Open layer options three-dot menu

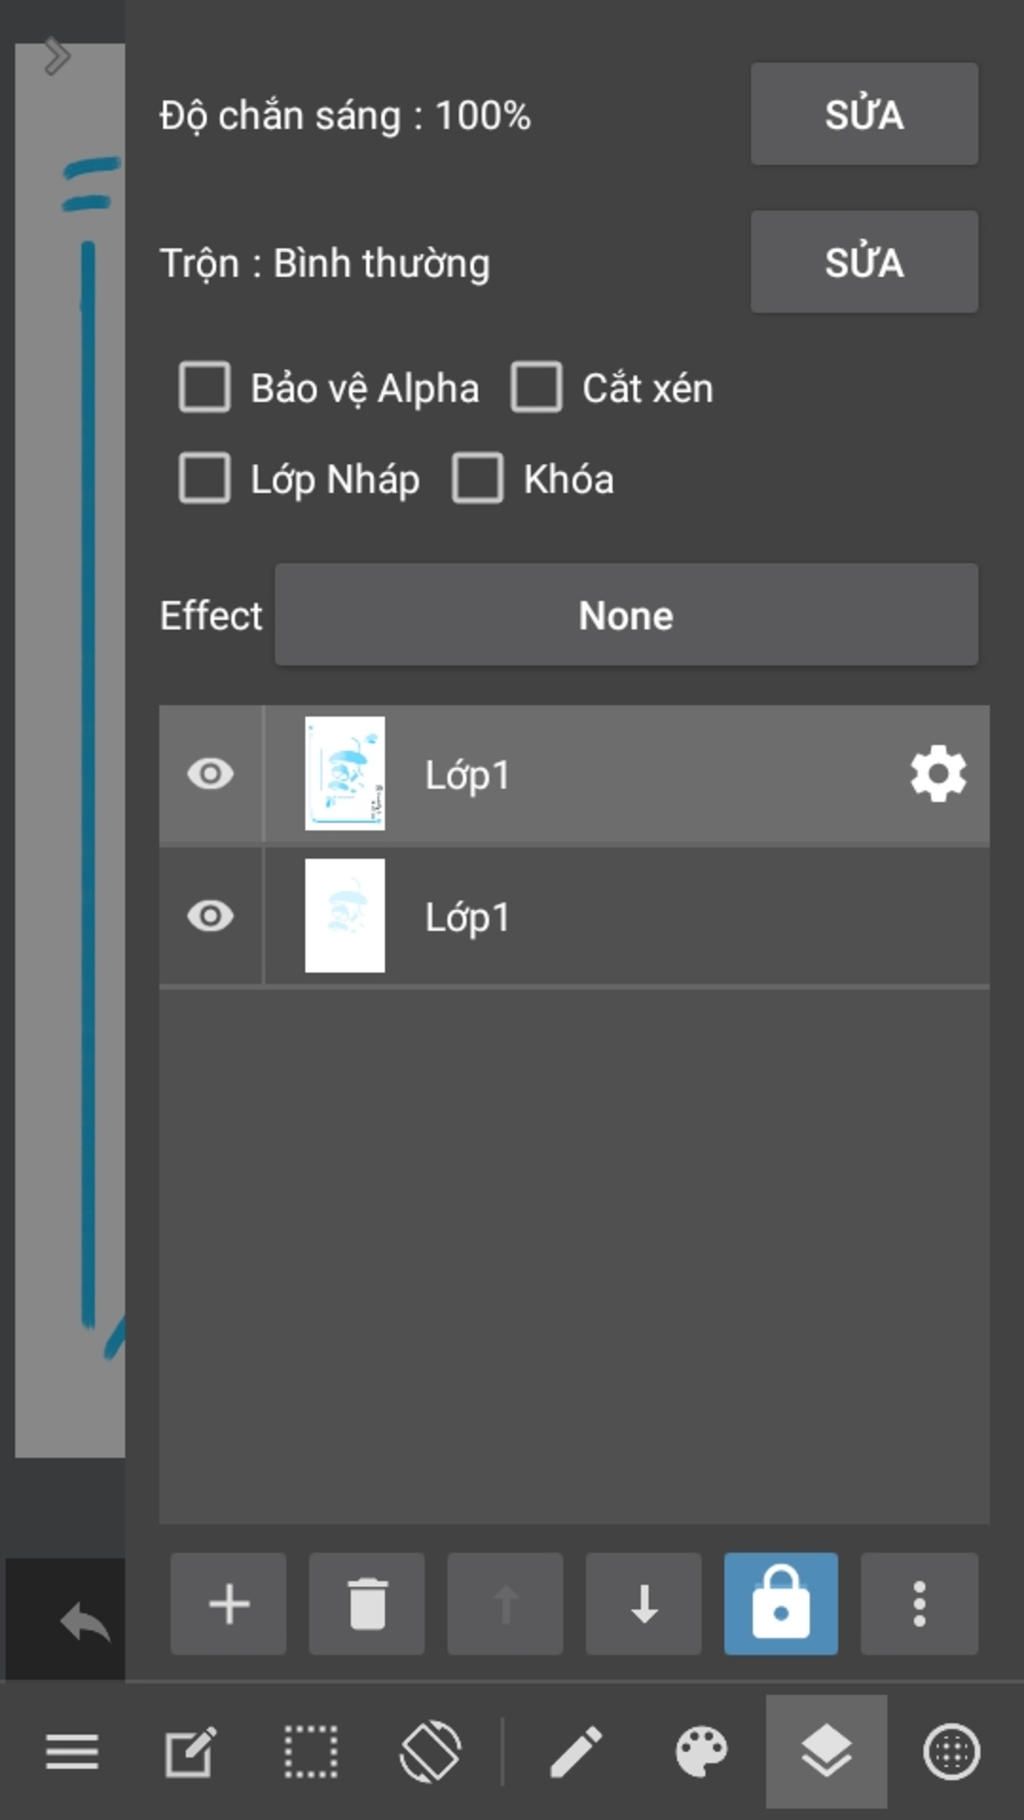(919, 1603)
